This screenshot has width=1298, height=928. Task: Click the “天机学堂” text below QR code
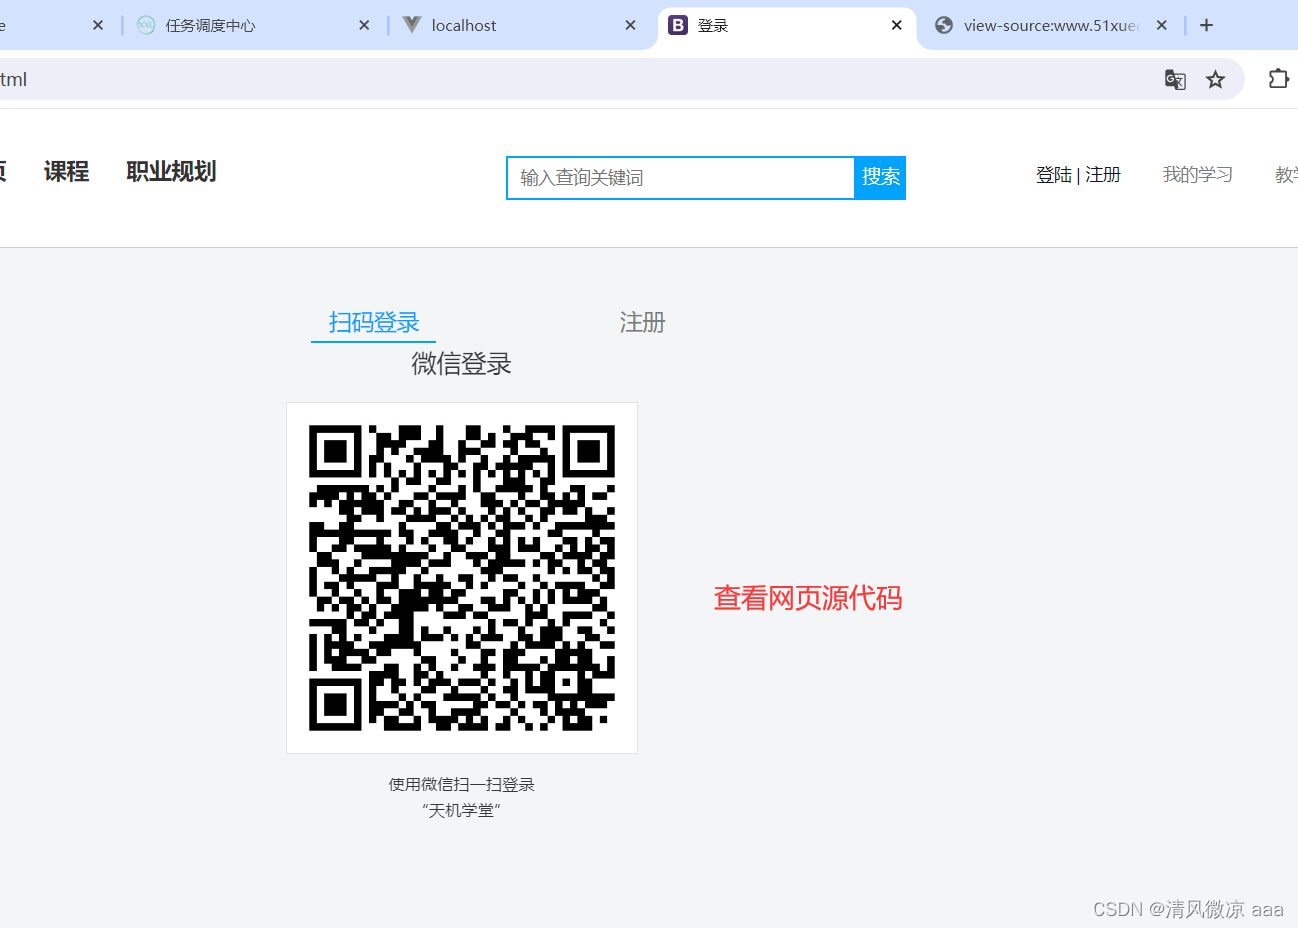click(x=462, y=810)
